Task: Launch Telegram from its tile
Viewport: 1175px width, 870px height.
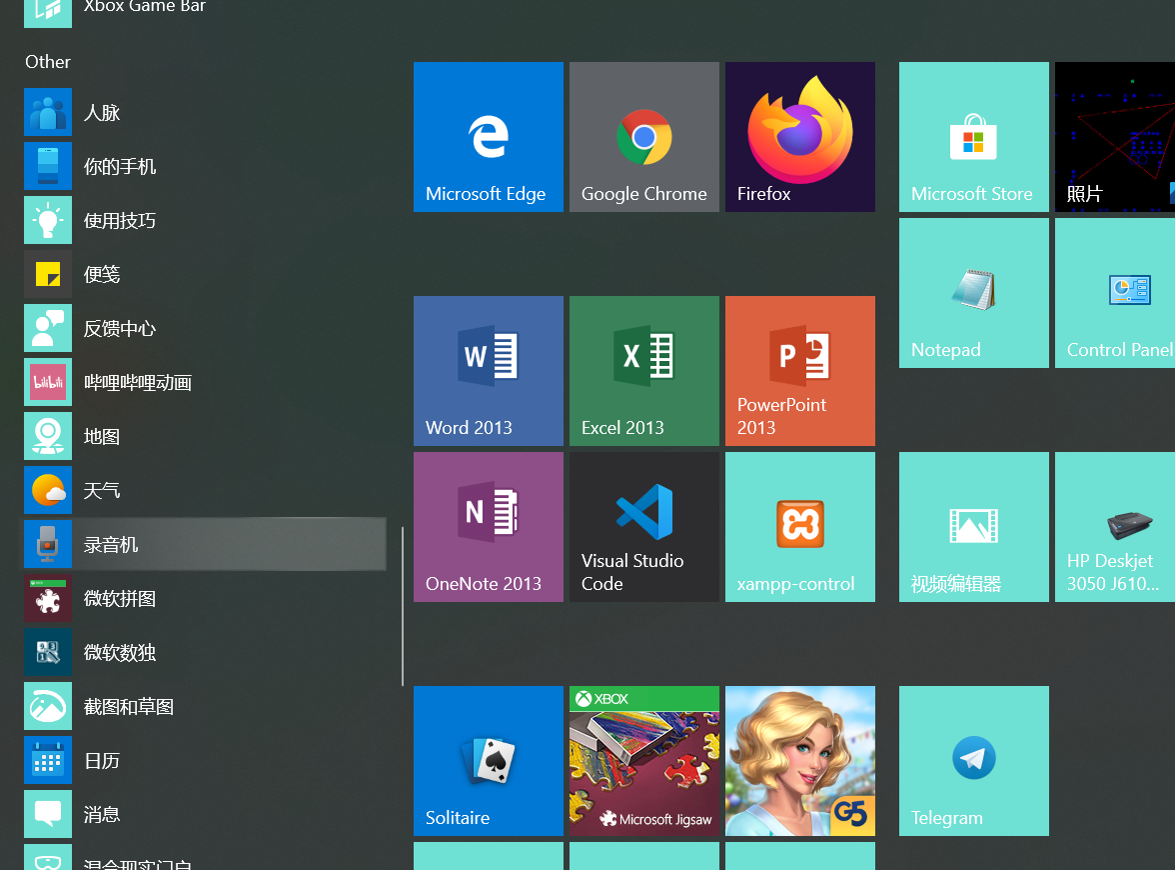Action: point(973,761)
